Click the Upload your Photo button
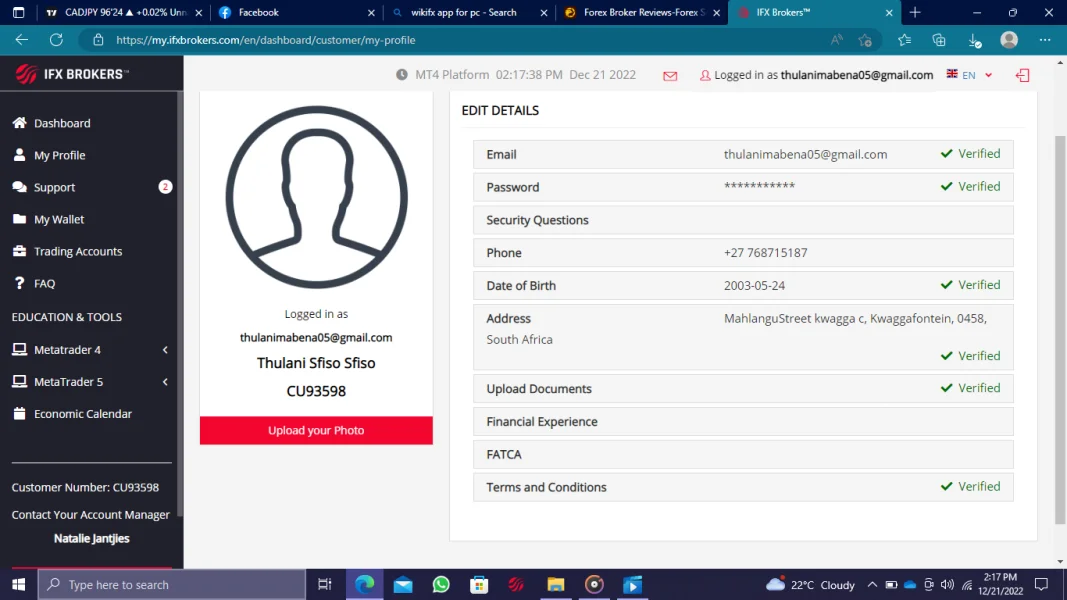 316,431
